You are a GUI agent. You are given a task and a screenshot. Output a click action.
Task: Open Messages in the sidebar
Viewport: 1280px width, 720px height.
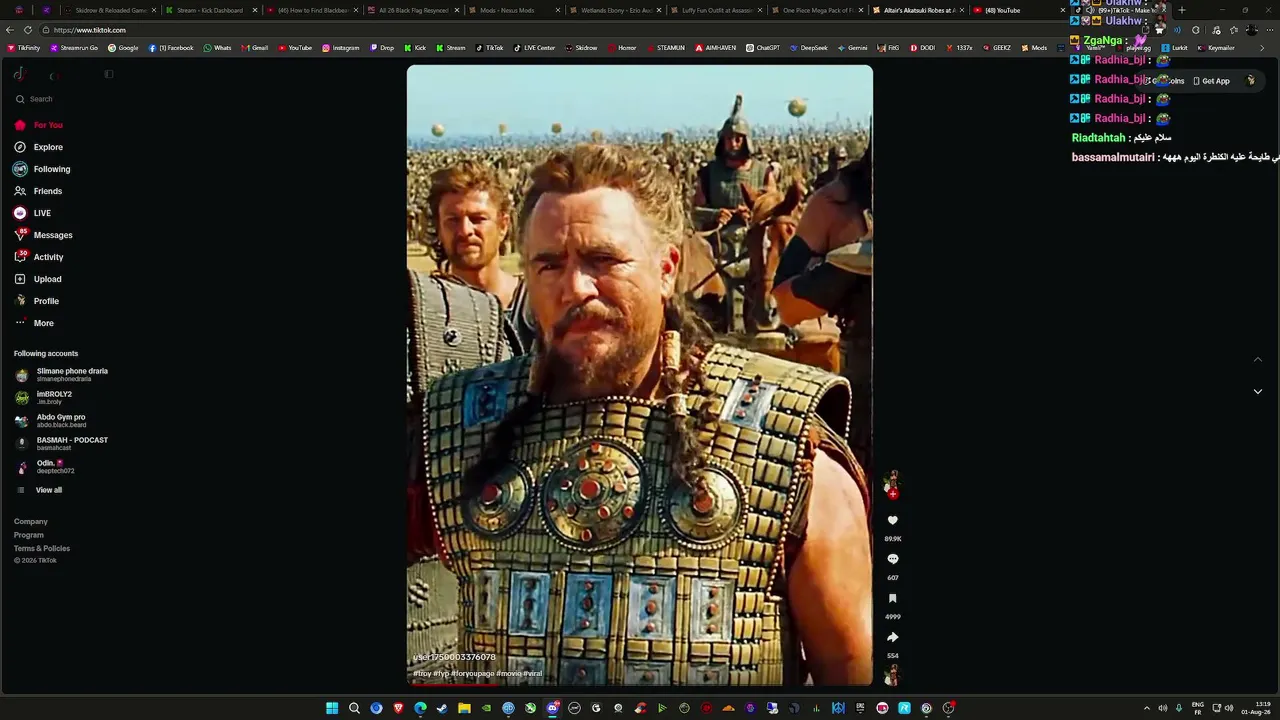coord(43,235)
